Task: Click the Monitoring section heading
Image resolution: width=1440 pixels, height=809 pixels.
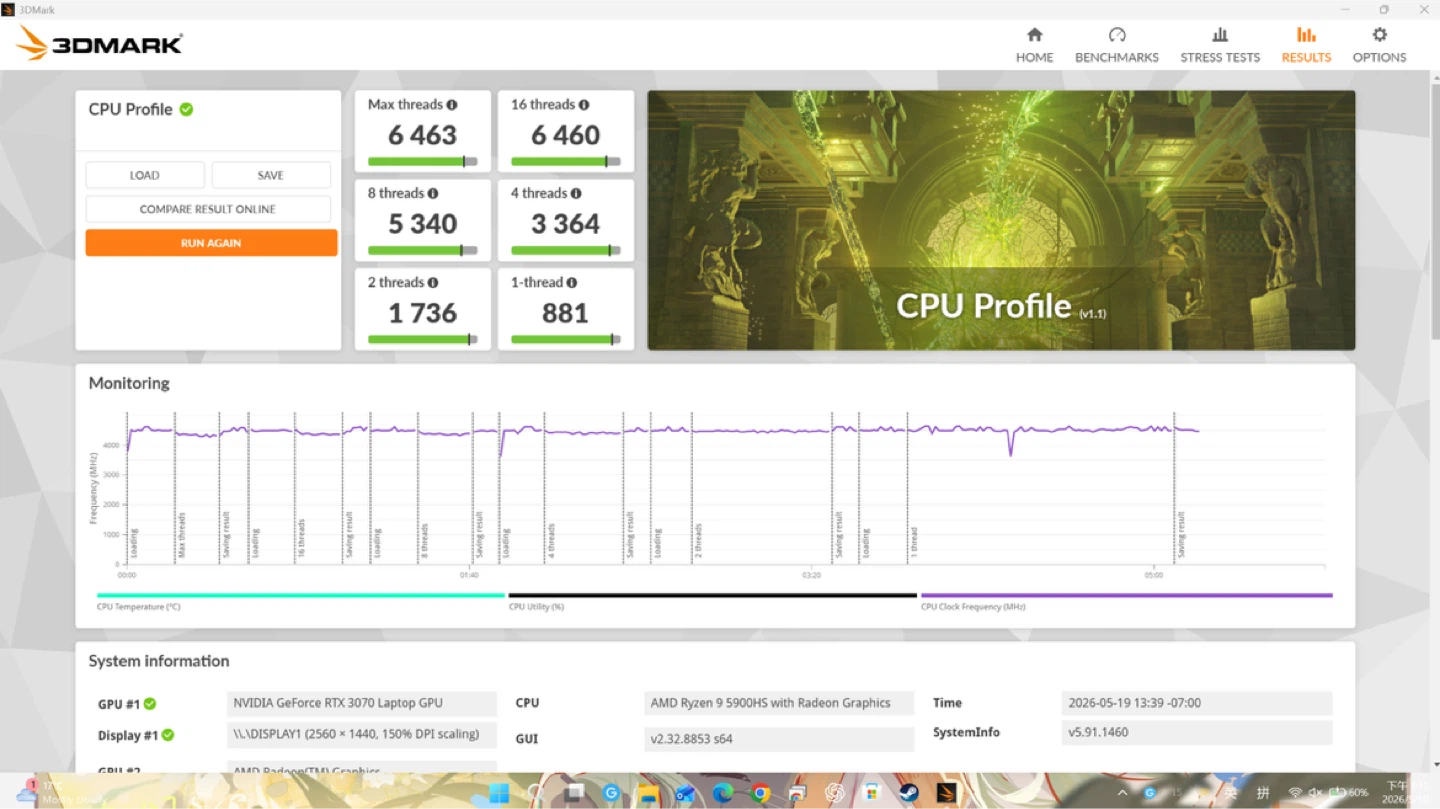Action: 129,383
